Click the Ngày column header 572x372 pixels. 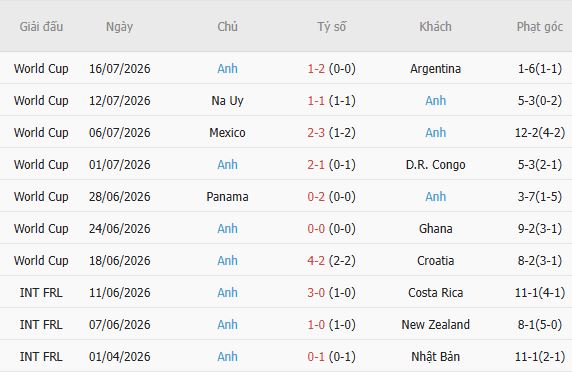(x=119, y=27)
